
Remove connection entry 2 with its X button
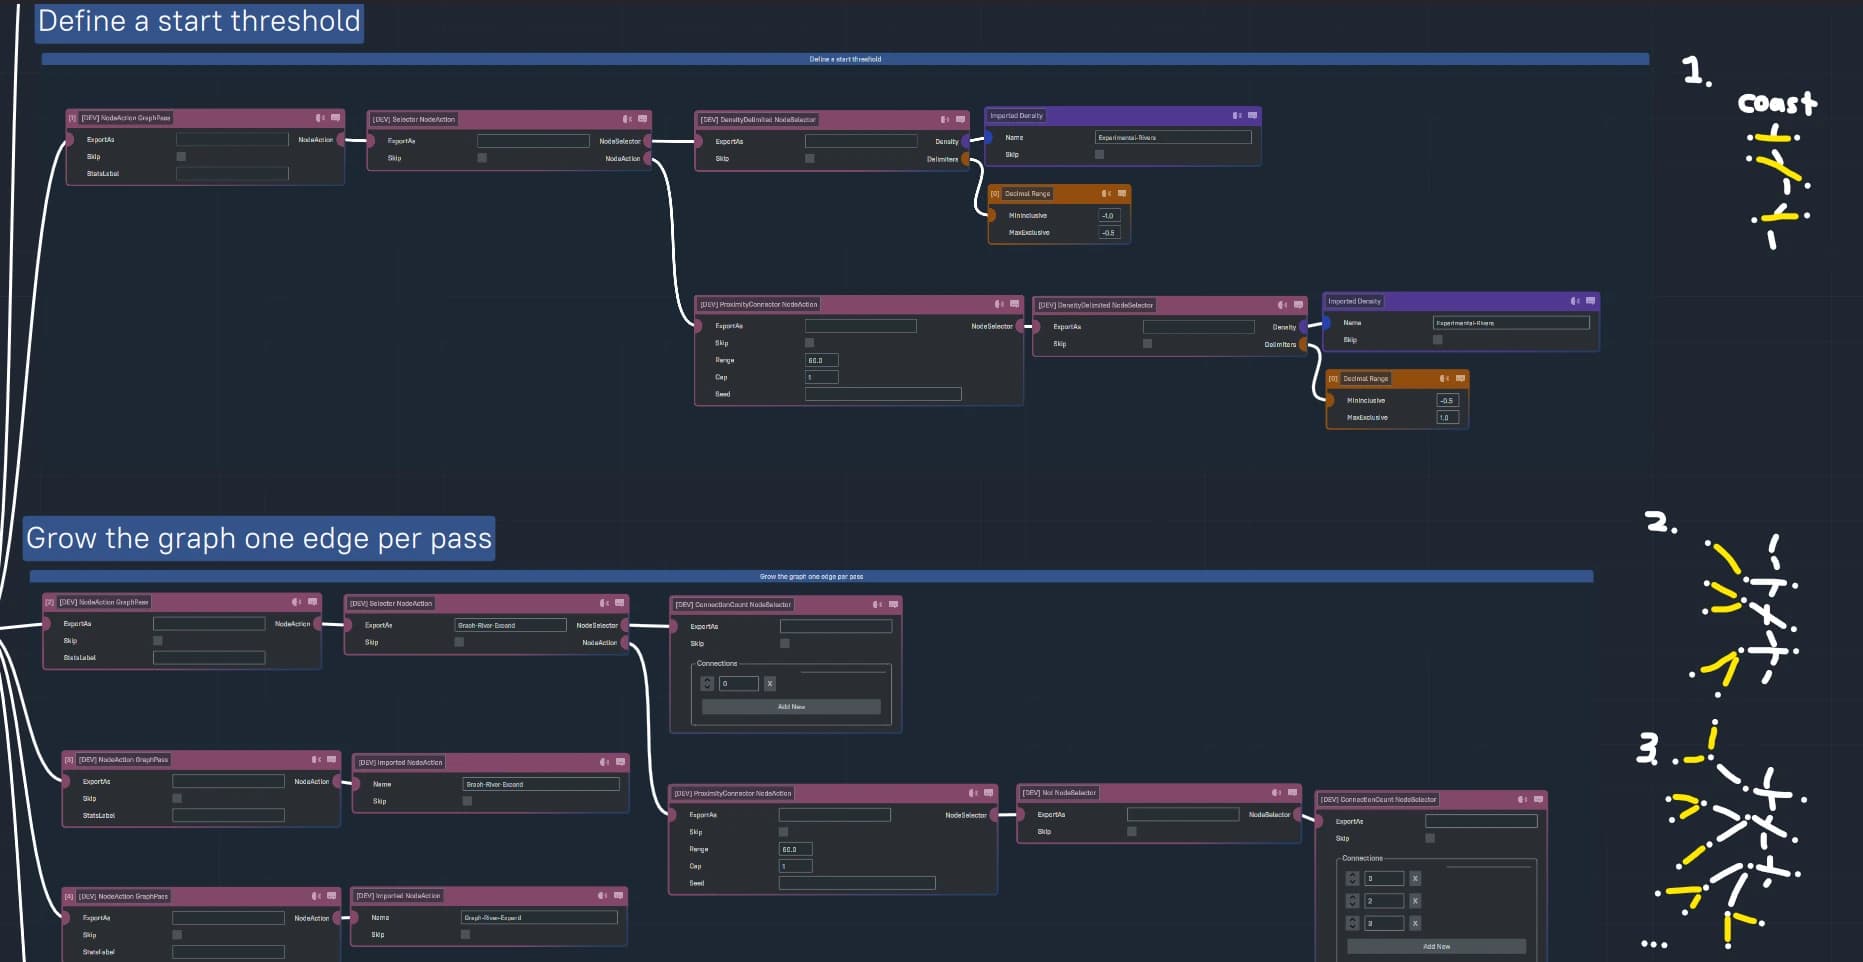click(1415, 901)
